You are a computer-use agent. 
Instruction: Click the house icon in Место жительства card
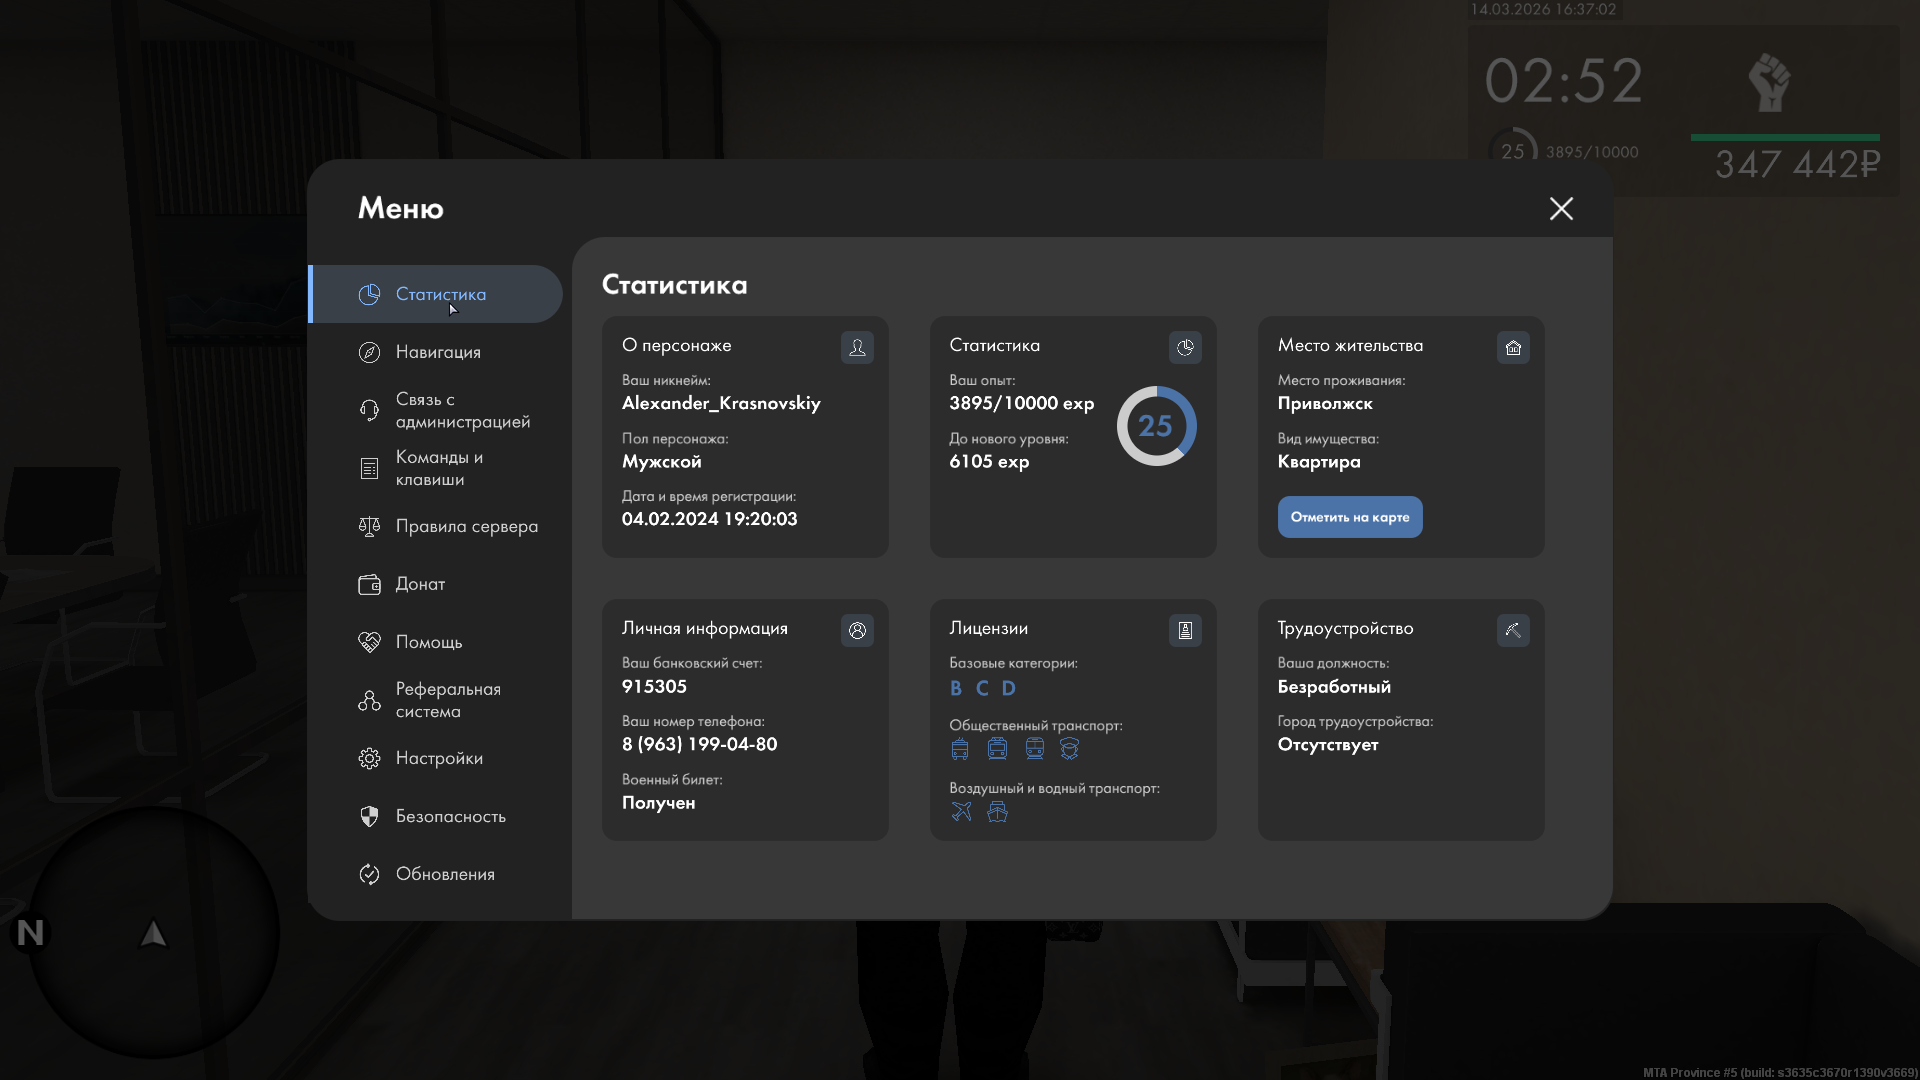point(1513,347)
